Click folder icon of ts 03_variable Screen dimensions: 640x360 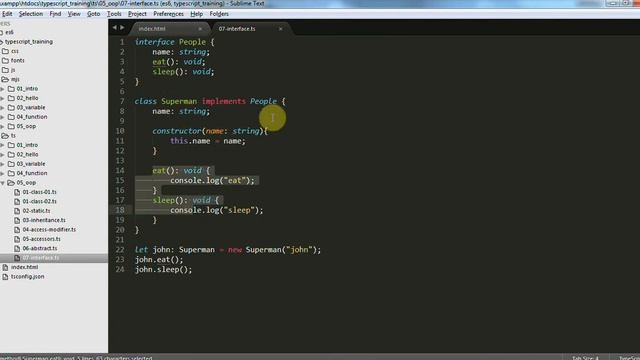(11, 164)
